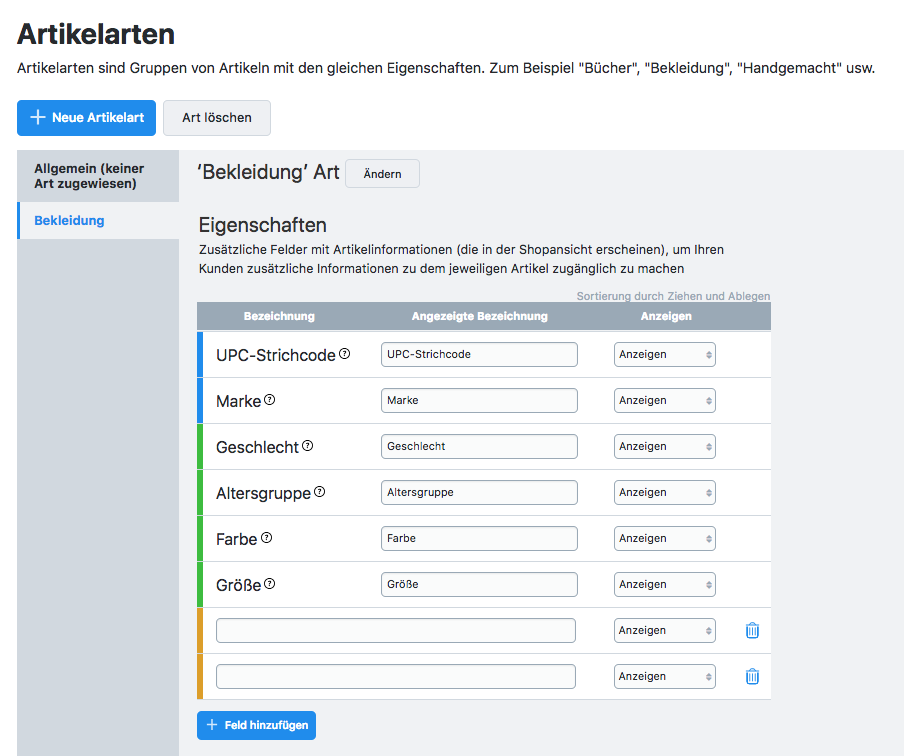Image resolution: width=904 pixels, height=756 pixels.
Task: Click the Neue Artikelart button
Action: coord(86,117)
